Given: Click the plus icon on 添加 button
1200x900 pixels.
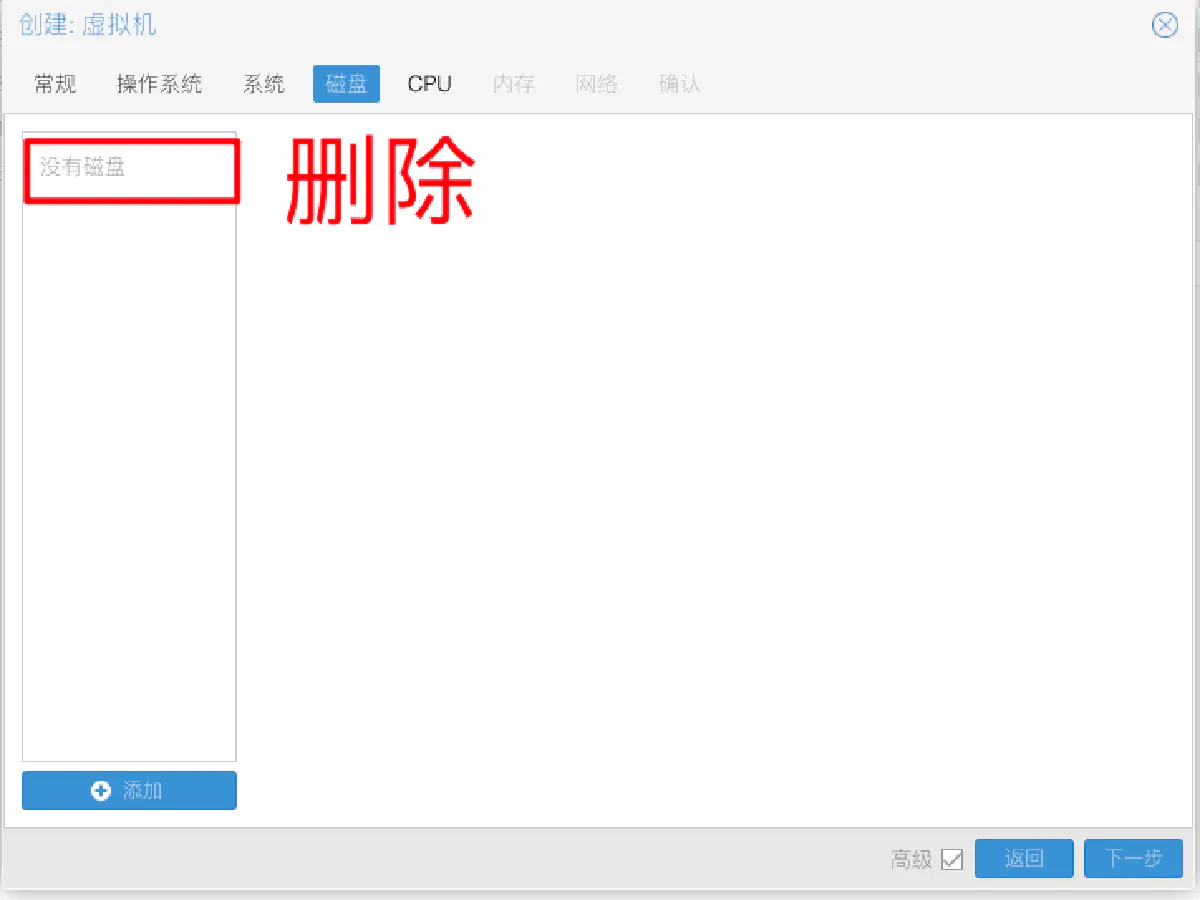Looking at the screenshot, I should click(x=100, y=790).
